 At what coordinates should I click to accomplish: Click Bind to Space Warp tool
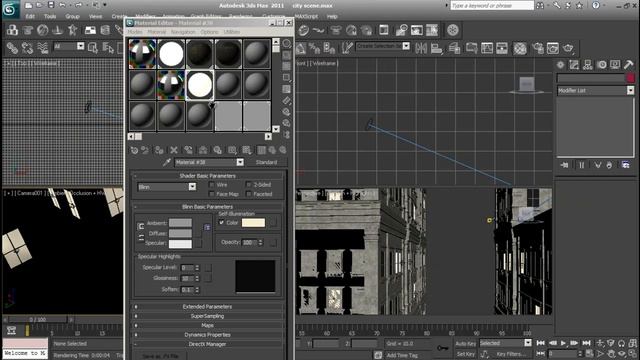(x=42, y=48)
